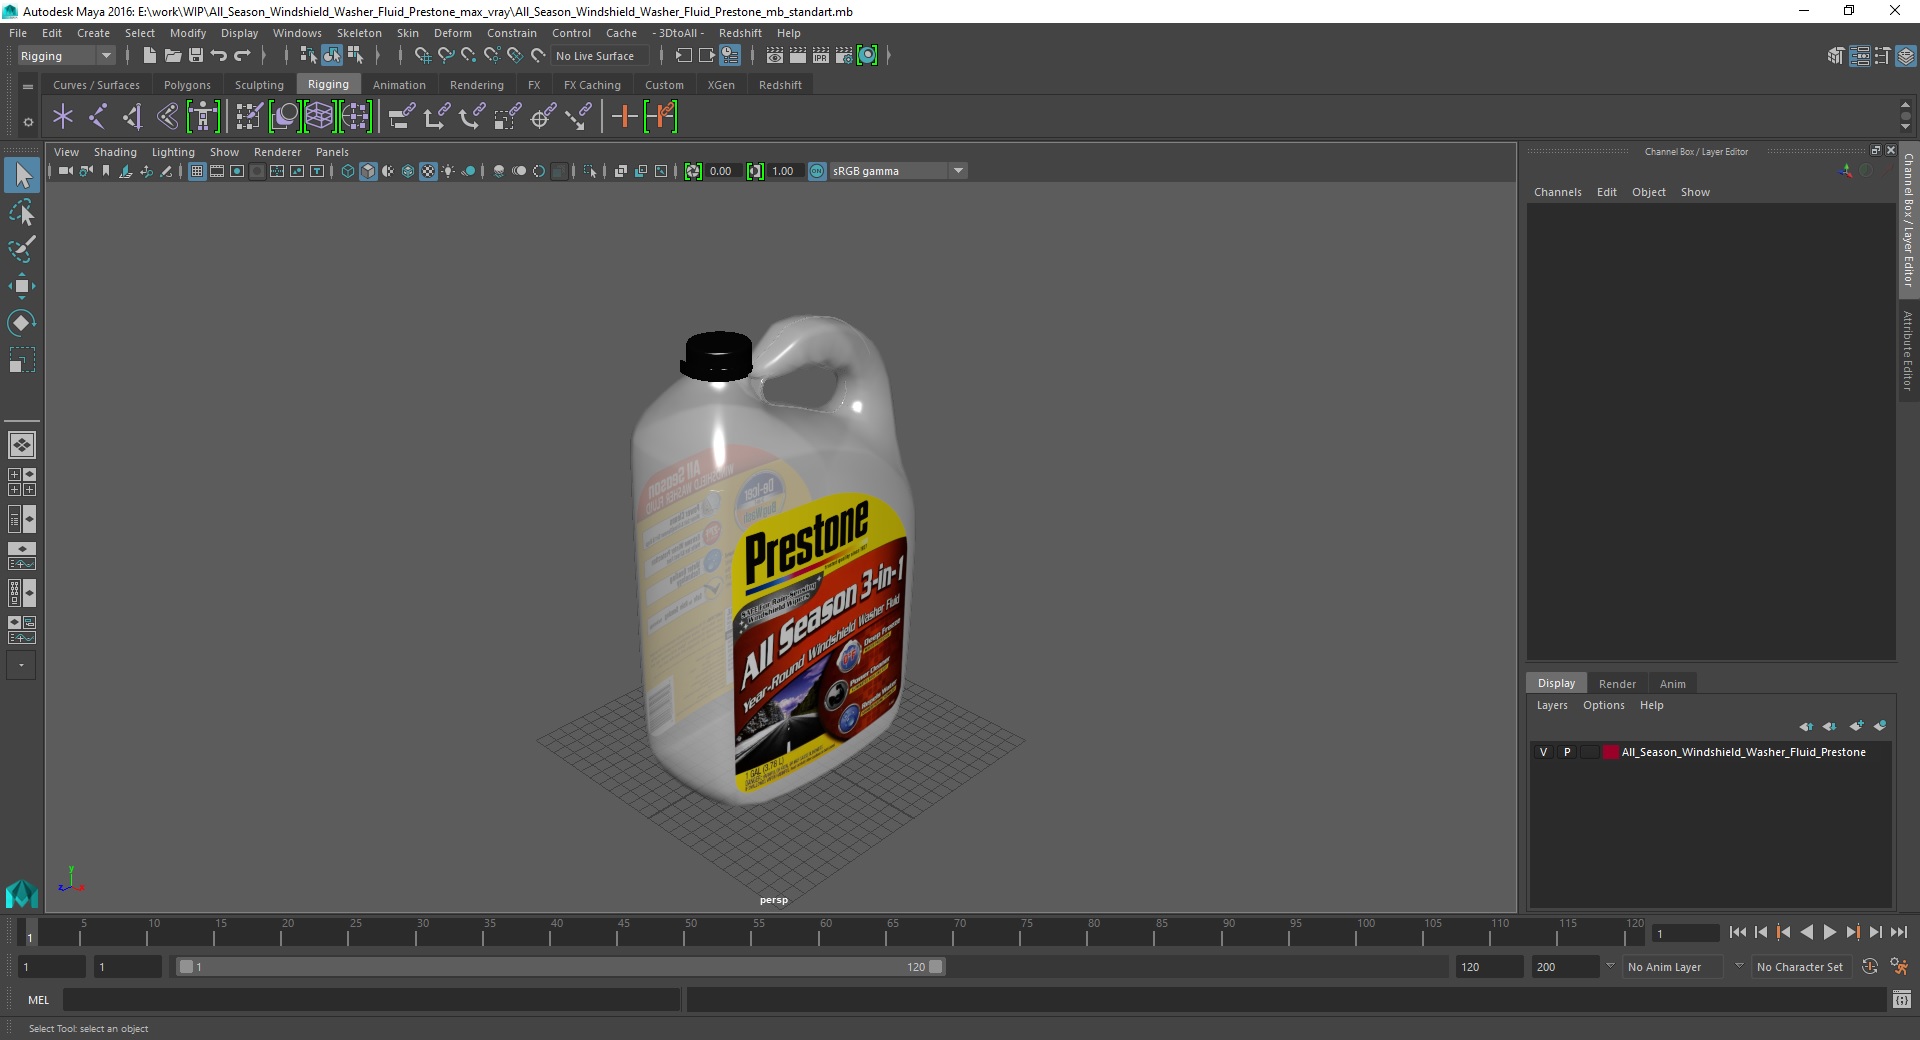Open the Rigging menu set dropdown

click(x=66, y=56)
